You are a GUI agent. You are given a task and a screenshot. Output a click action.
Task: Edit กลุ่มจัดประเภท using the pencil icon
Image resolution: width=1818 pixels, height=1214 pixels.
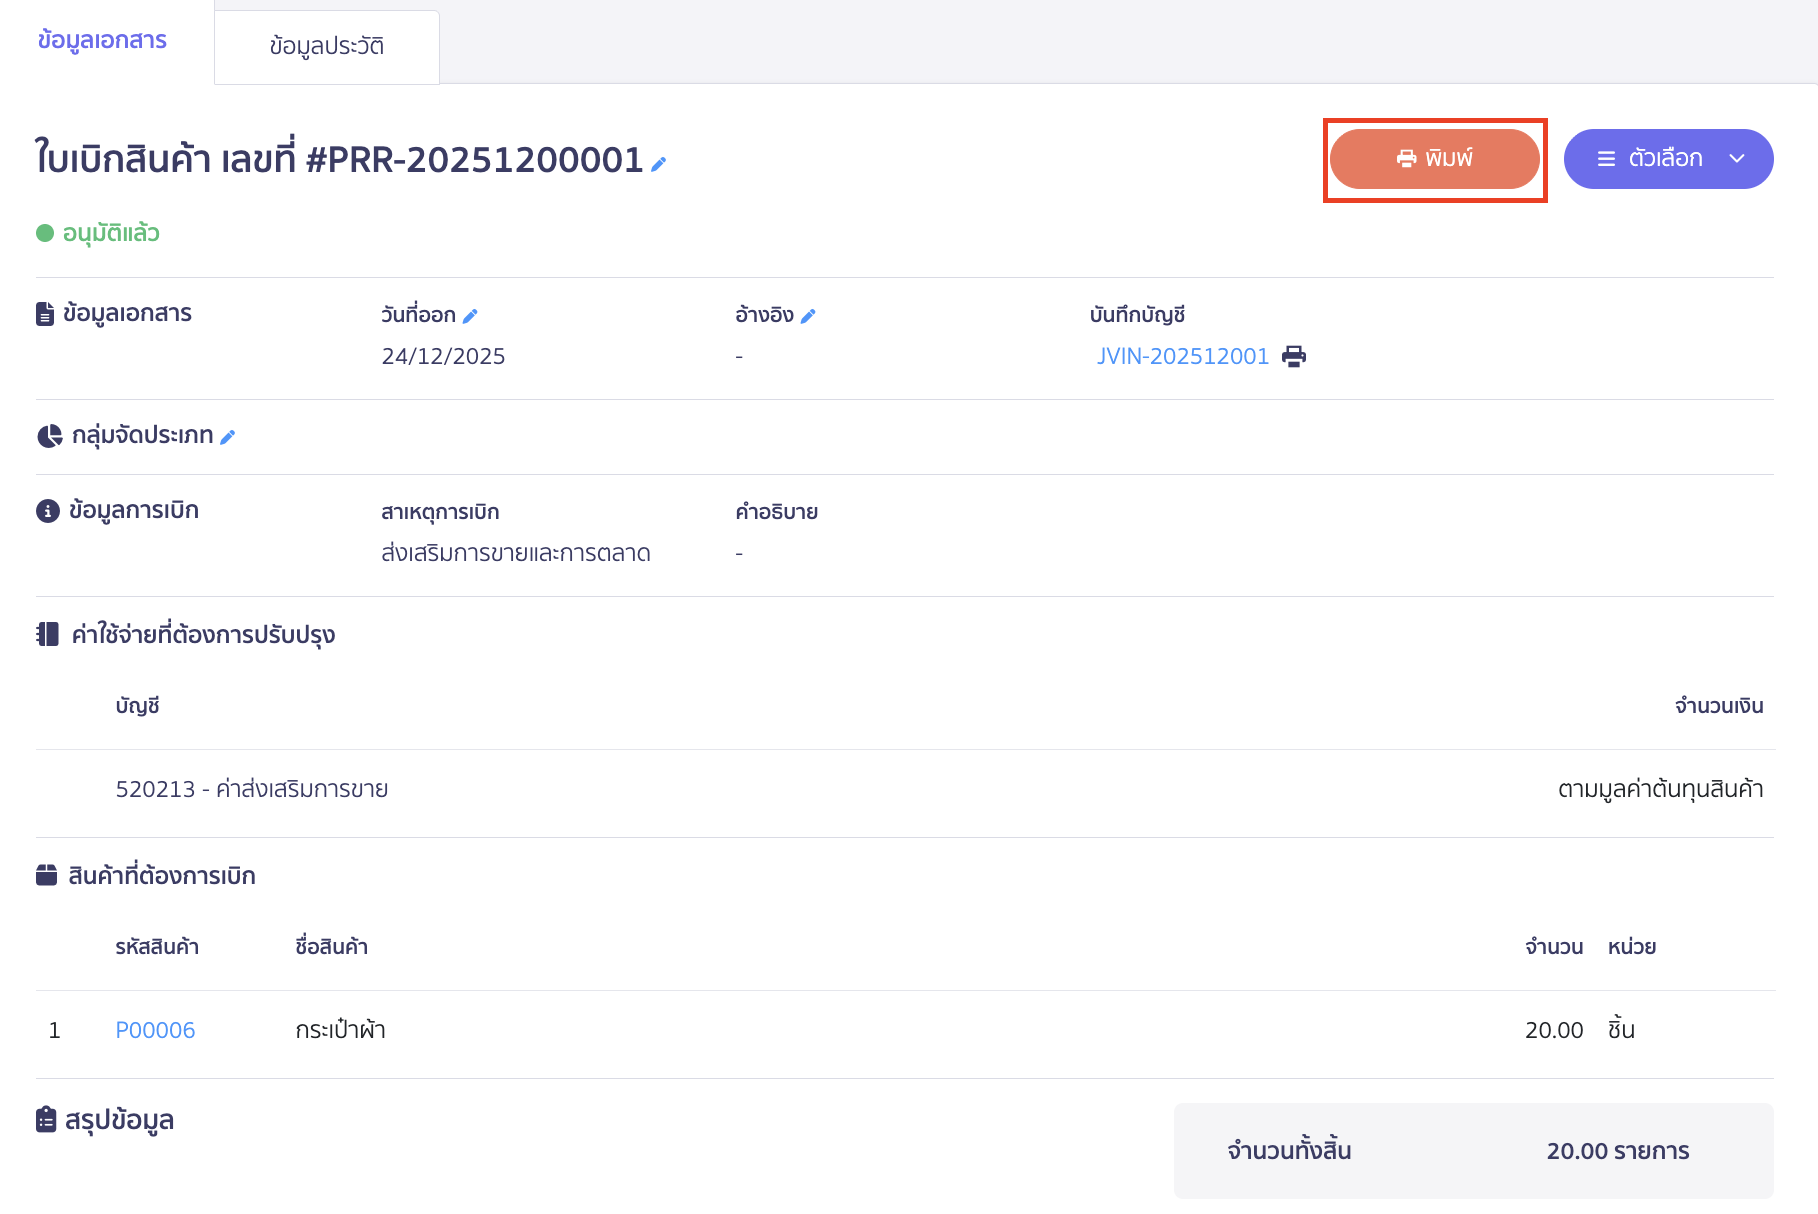[x=228, y=437]
